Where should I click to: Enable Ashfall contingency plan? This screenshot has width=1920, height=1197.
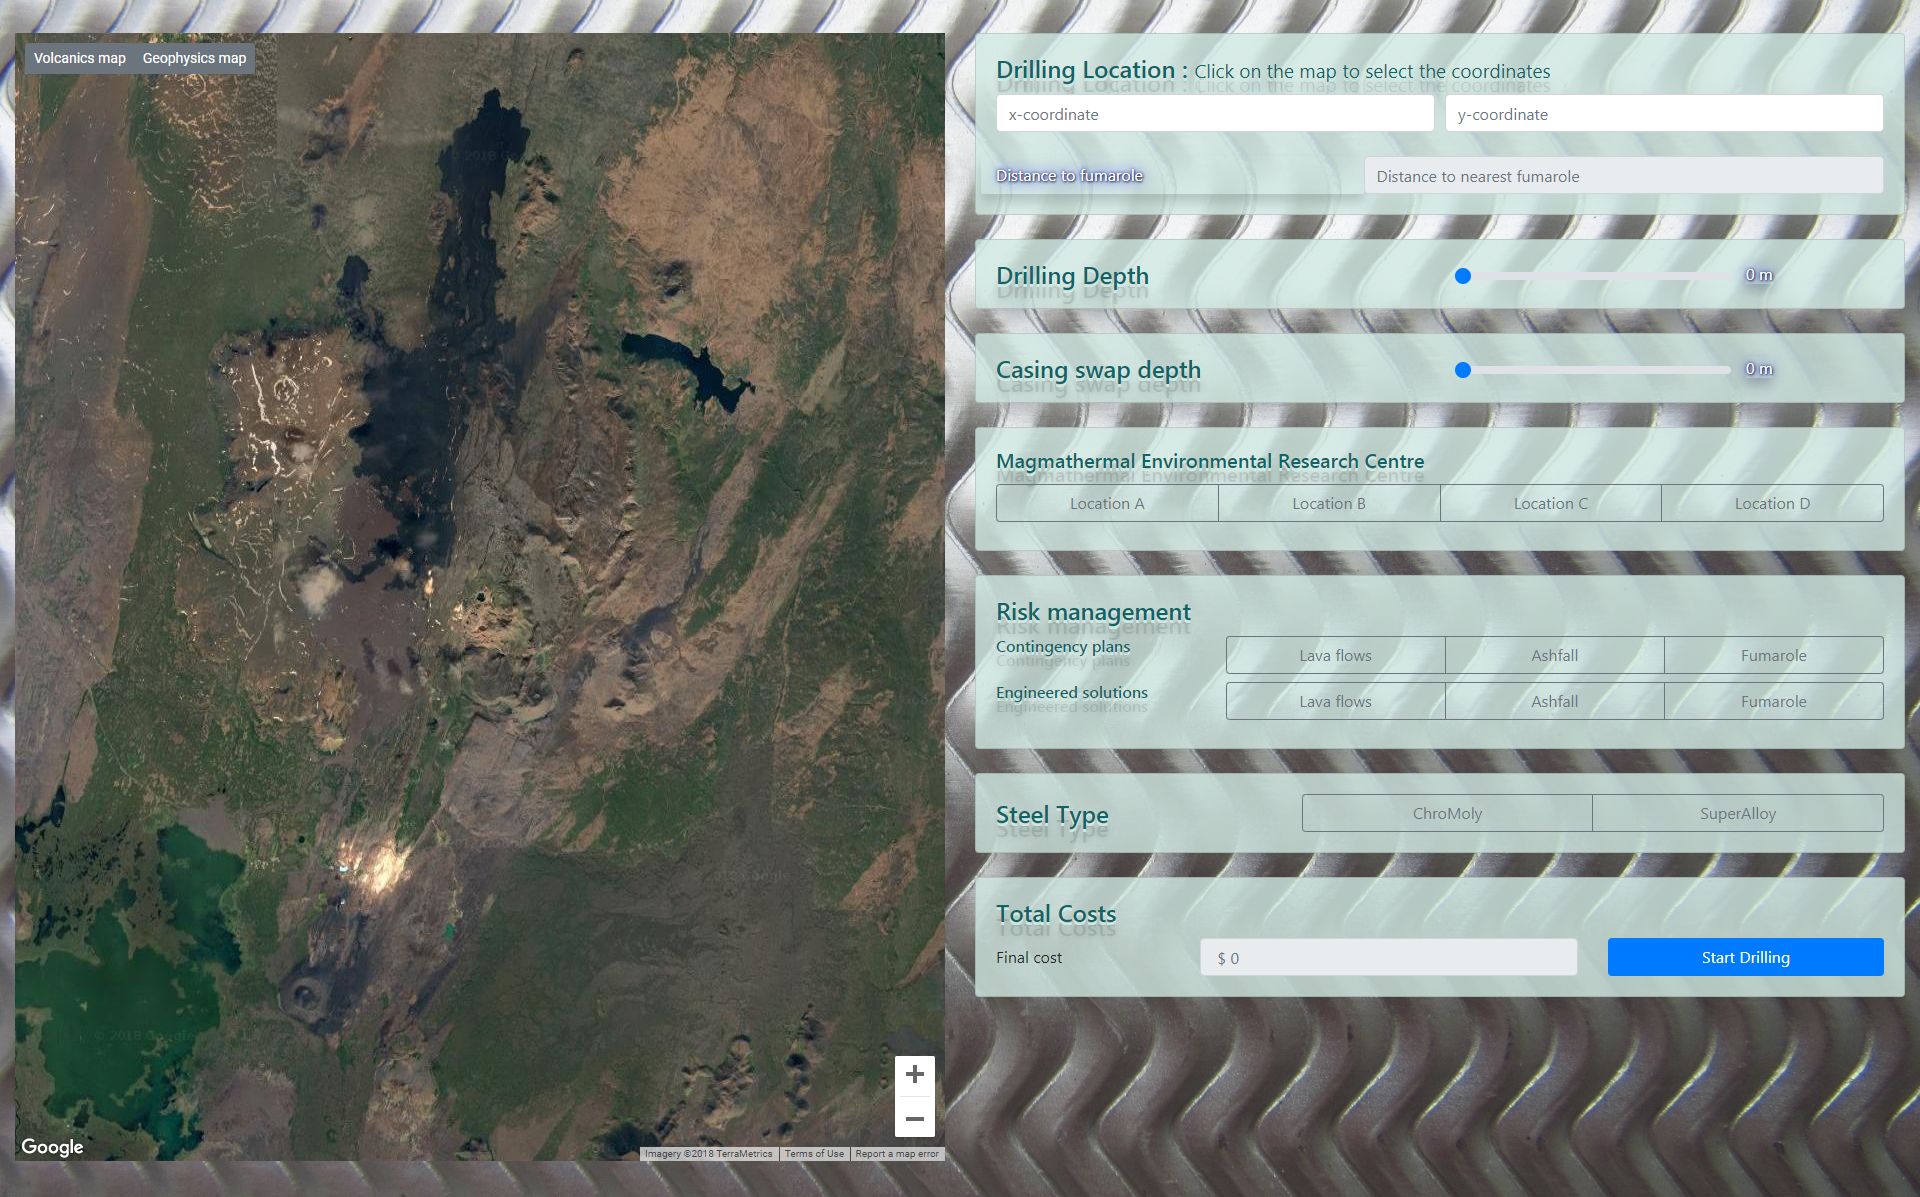[1554, 655]
